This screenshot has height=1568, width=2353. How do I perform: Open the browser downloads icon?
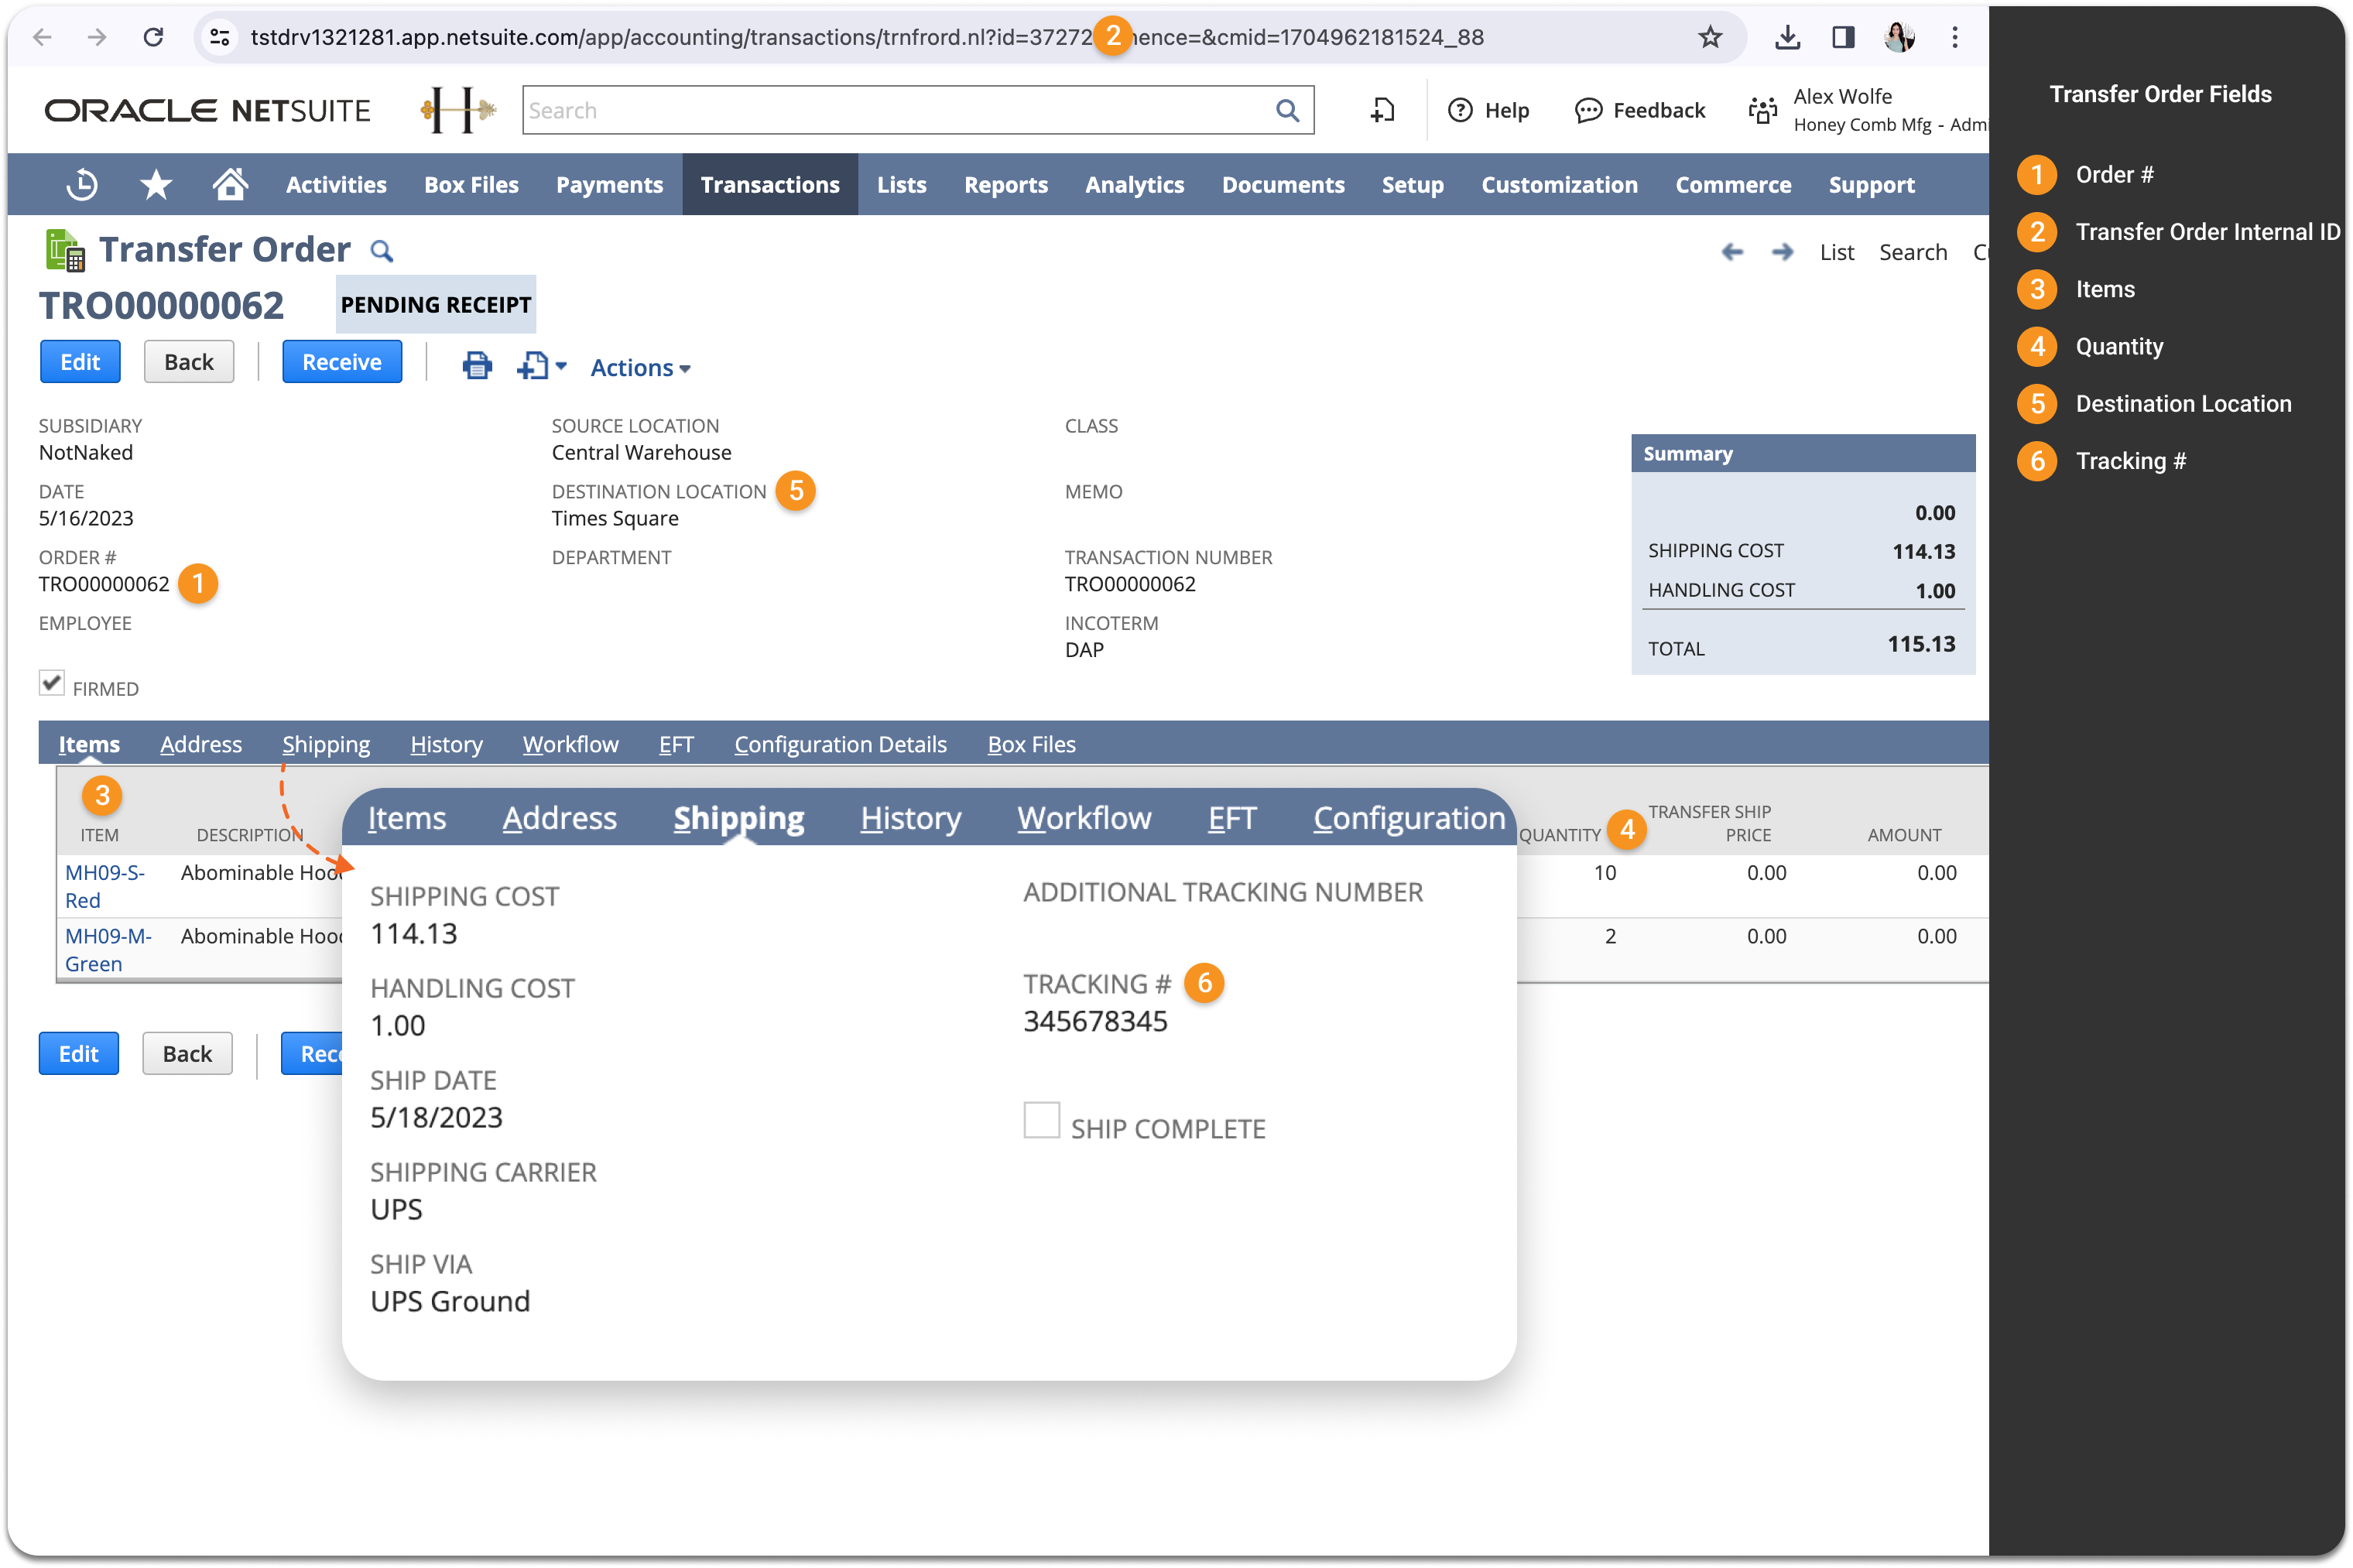coord(1787,38)
